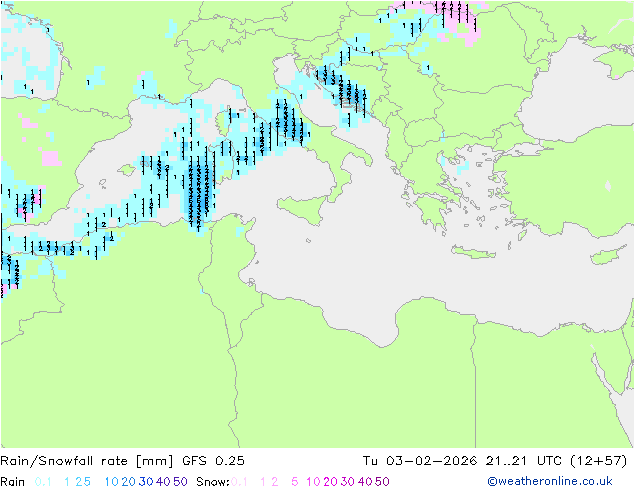Click the "Snow:" legend label
Screen dimensions: 634x490
point(213,482)
